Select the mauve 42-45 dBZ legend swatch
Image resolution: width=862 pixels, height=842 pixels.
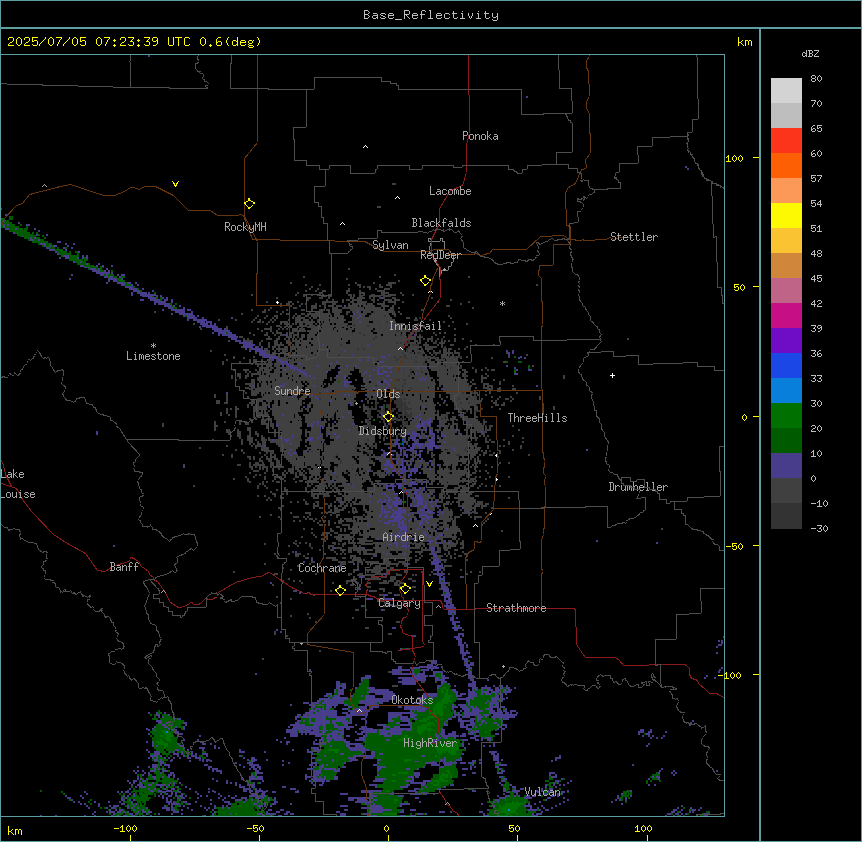point(786,291)
